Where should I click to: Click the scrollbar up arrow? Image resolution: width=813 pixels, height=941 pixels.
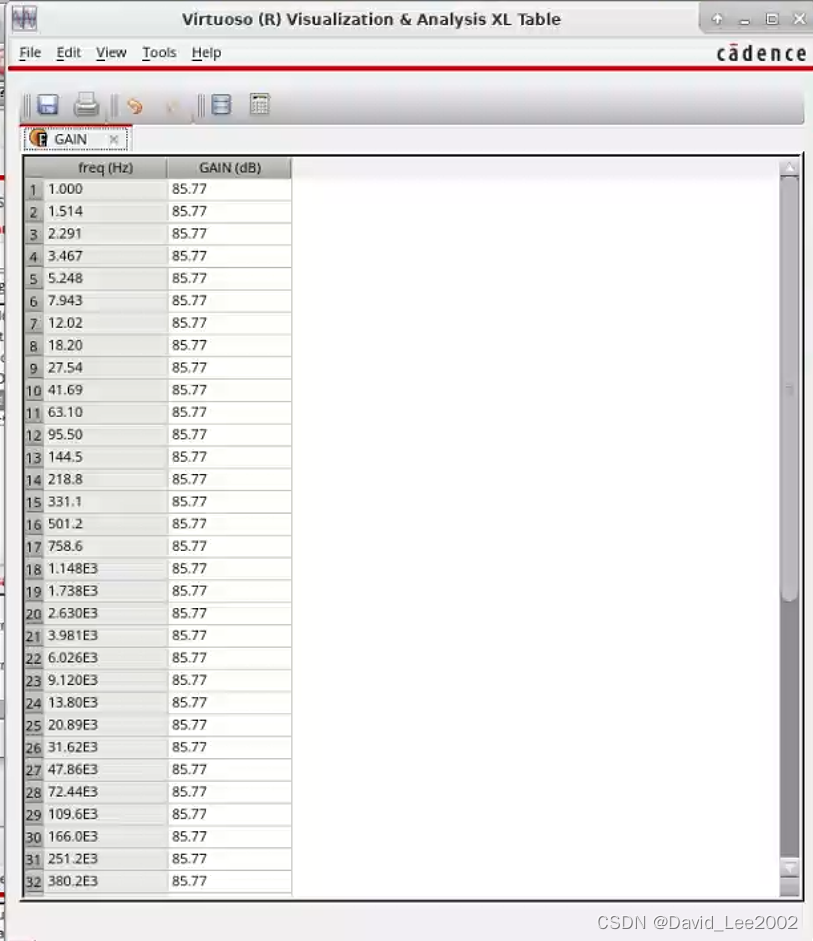[790, 169]
